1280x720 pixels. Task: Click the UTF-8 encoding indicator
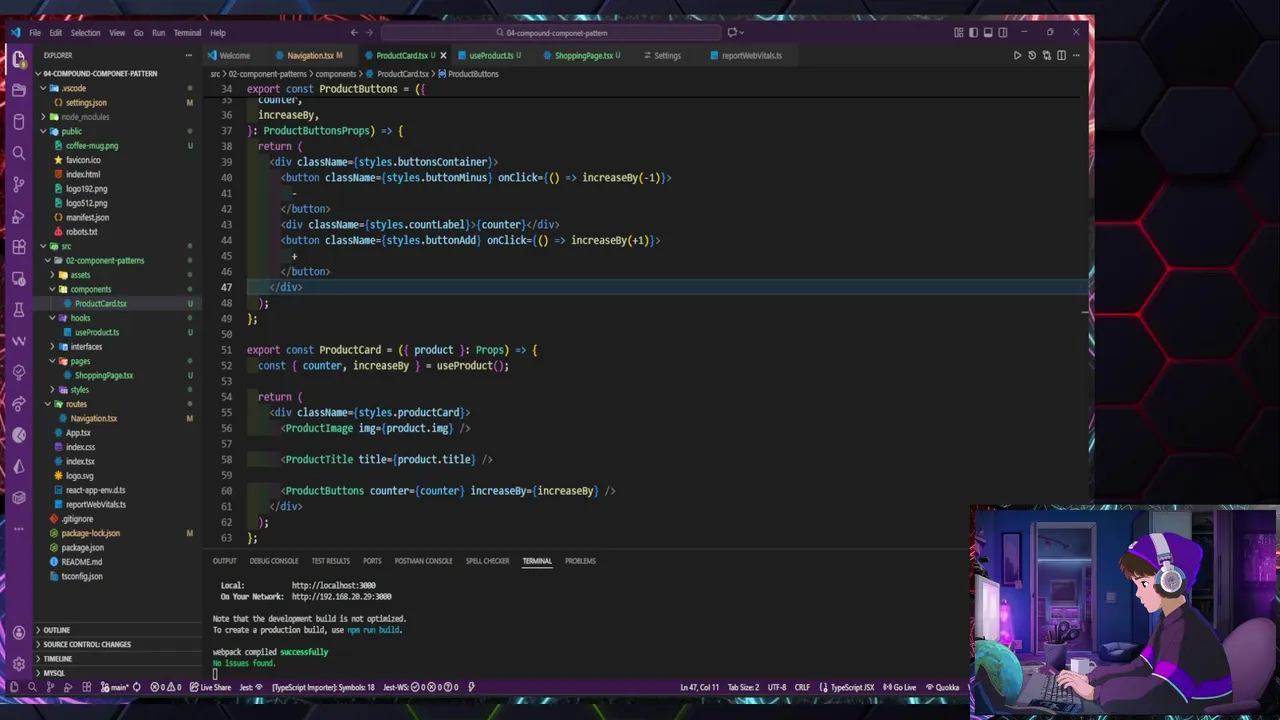(x=777, y=687)
